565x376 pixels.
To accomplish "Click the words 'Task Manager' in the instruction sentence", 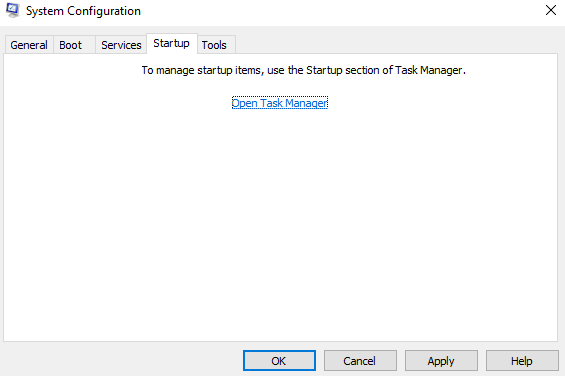I will [428, 70].
